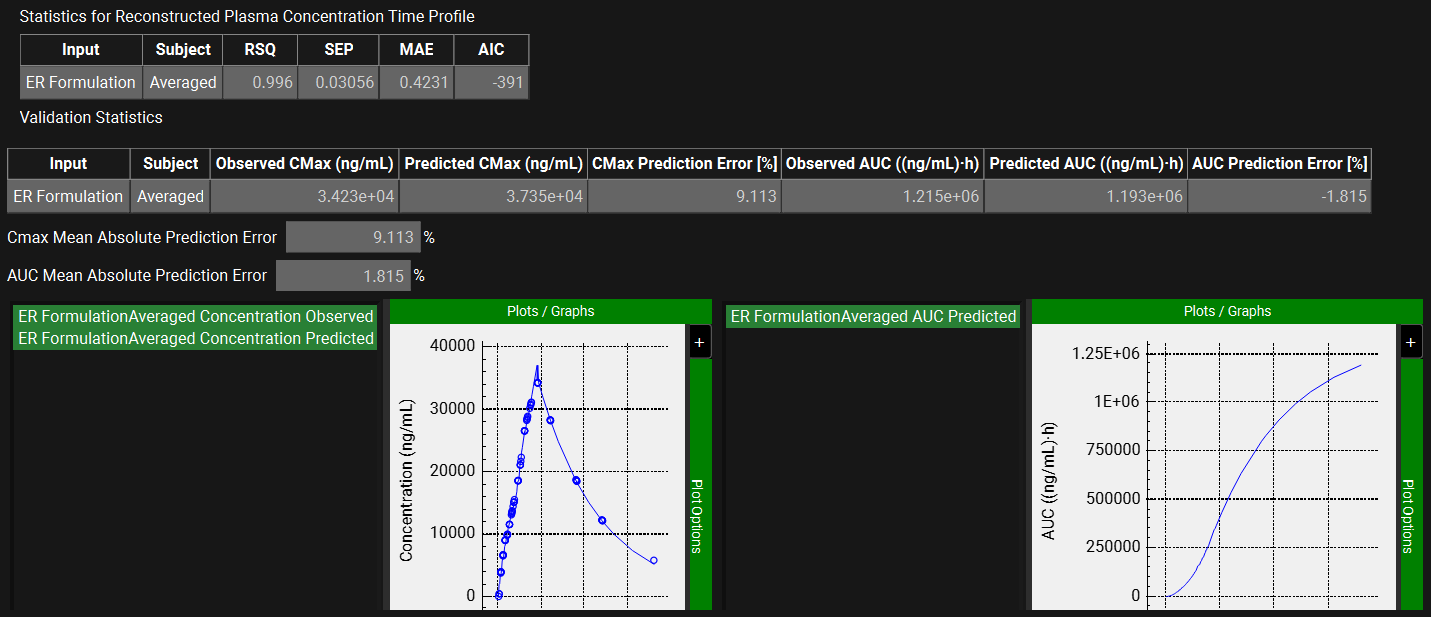The height and width of the screenshot is (617, 1431).
Task: Click the MAE value 0.4231 cell
Action: click(x=416, y=83)
